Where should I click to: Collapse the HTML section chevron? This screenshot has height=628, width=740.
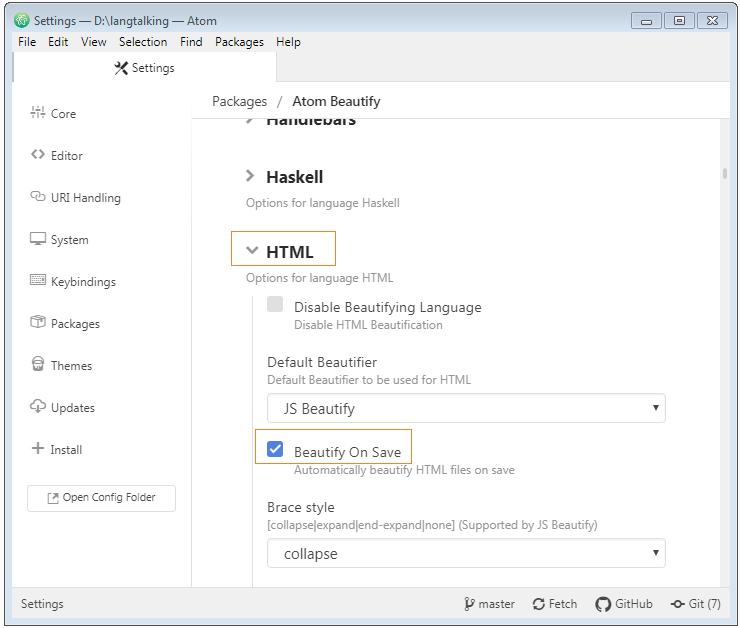pyautogui.click(x=252, y=251)
